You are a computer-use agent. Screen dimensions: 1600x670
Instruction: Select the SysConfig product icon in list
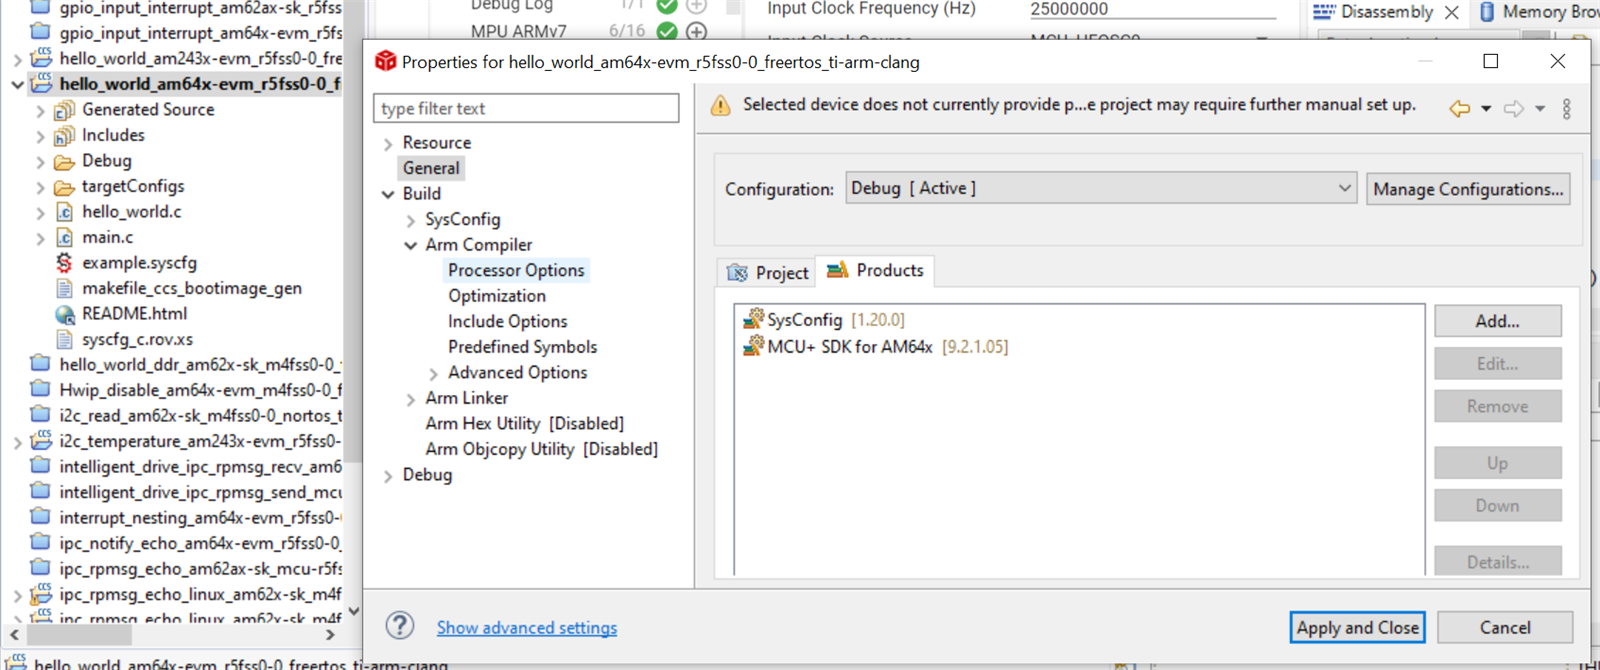pyautogui.click(x=753, y=320)
